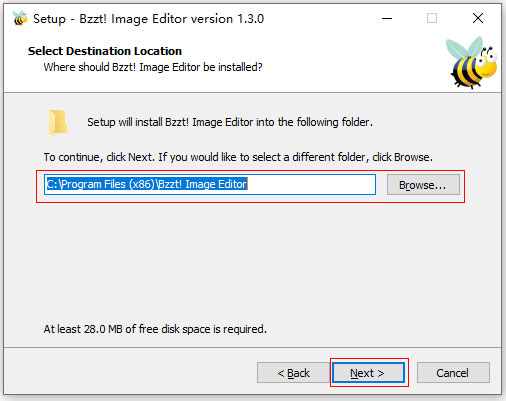This screenshot has height=401, width=506.
Task: Go back with the Back button
Action: click(x=293, y=373)
